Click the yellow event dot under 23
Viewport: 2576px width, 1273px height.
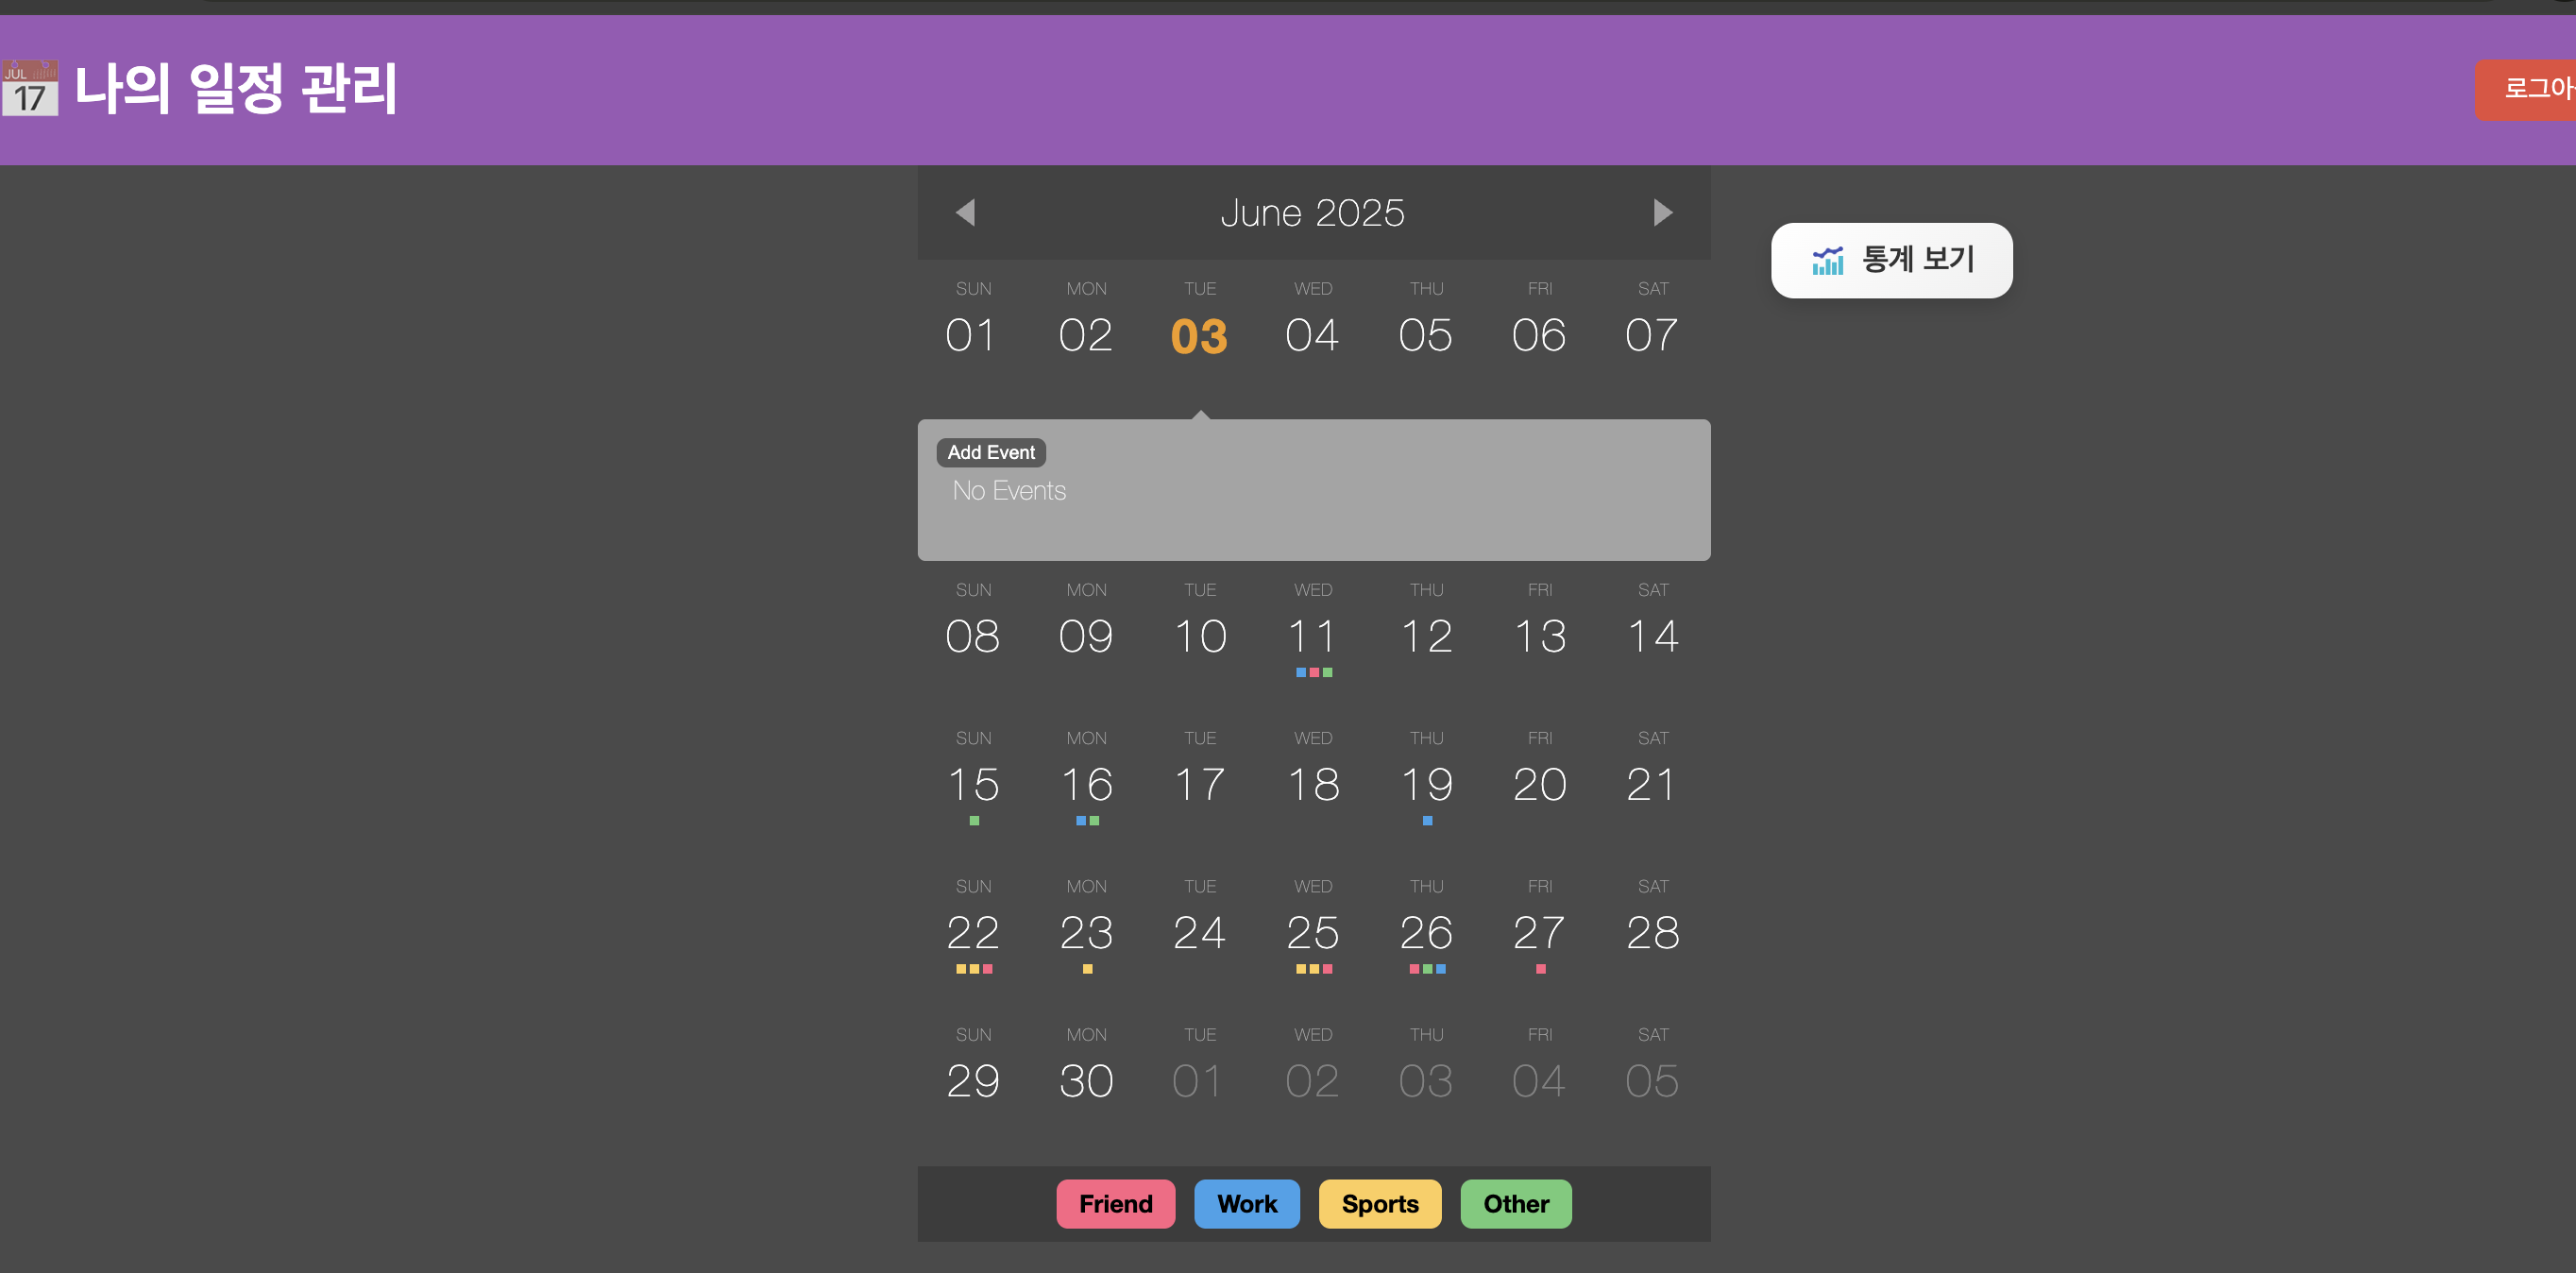(x=1087, y=968)
